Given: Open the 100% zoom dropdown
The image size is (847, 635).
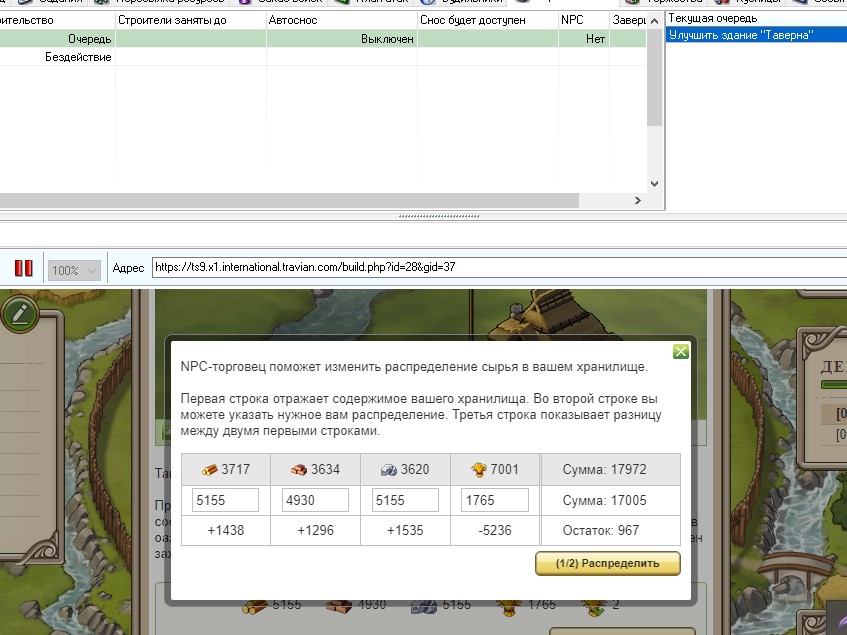Looking at the screenshot, I should point(74,269).
